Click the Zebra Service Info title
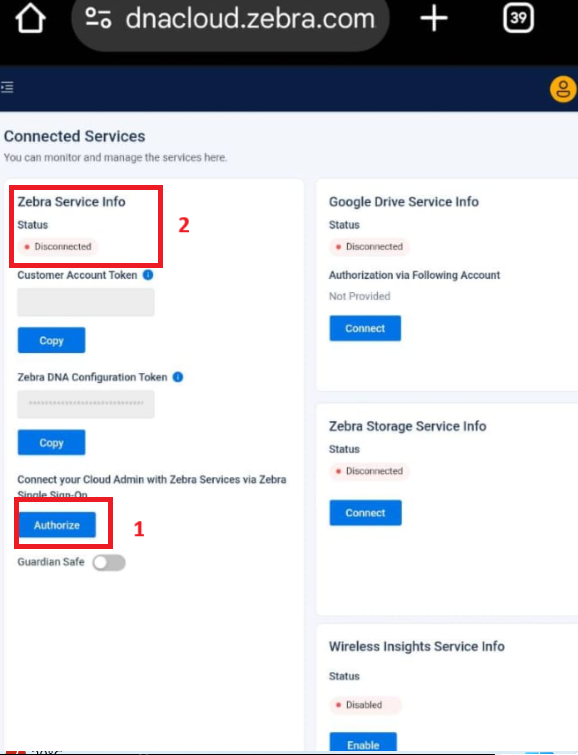Viewport: 578px width, 755px height. coord(71,202)
